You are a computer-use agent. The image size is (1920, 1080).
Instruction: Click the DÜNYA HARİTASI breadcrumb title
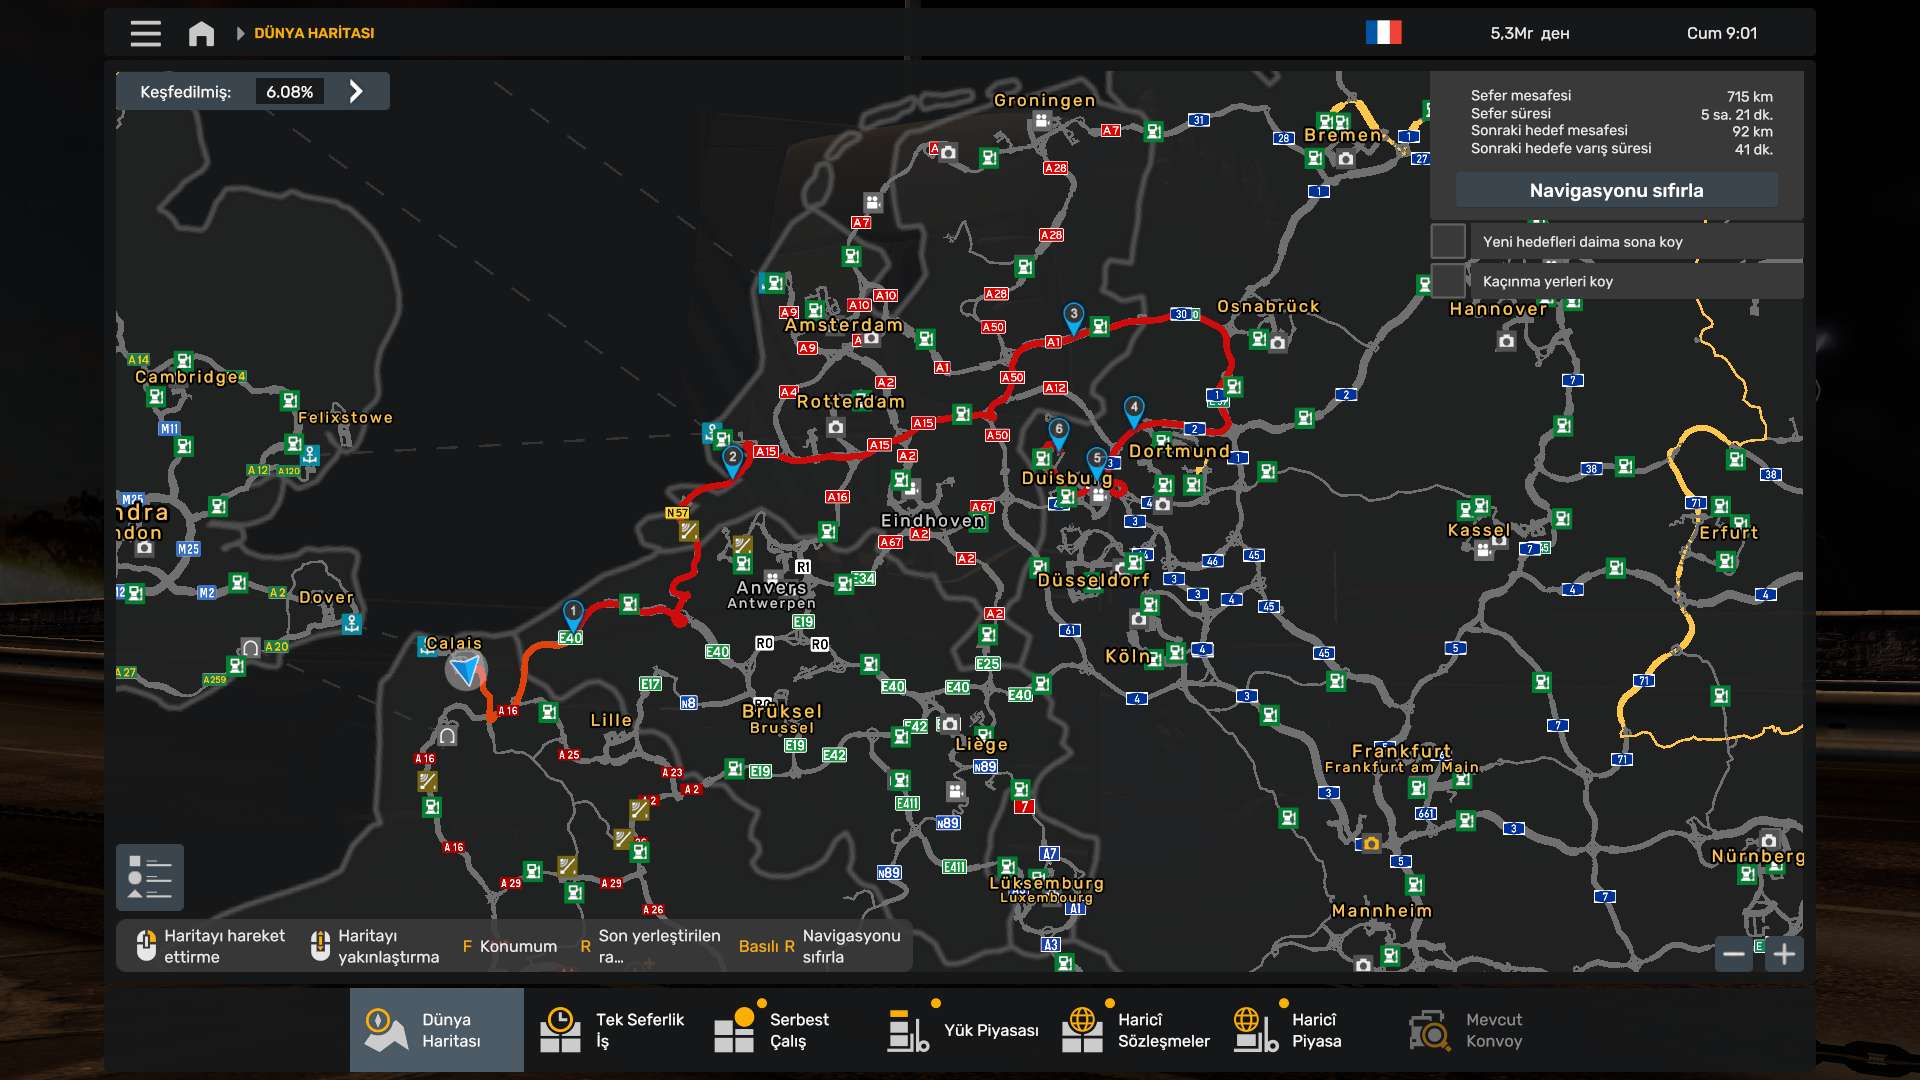tap(314, 33)
